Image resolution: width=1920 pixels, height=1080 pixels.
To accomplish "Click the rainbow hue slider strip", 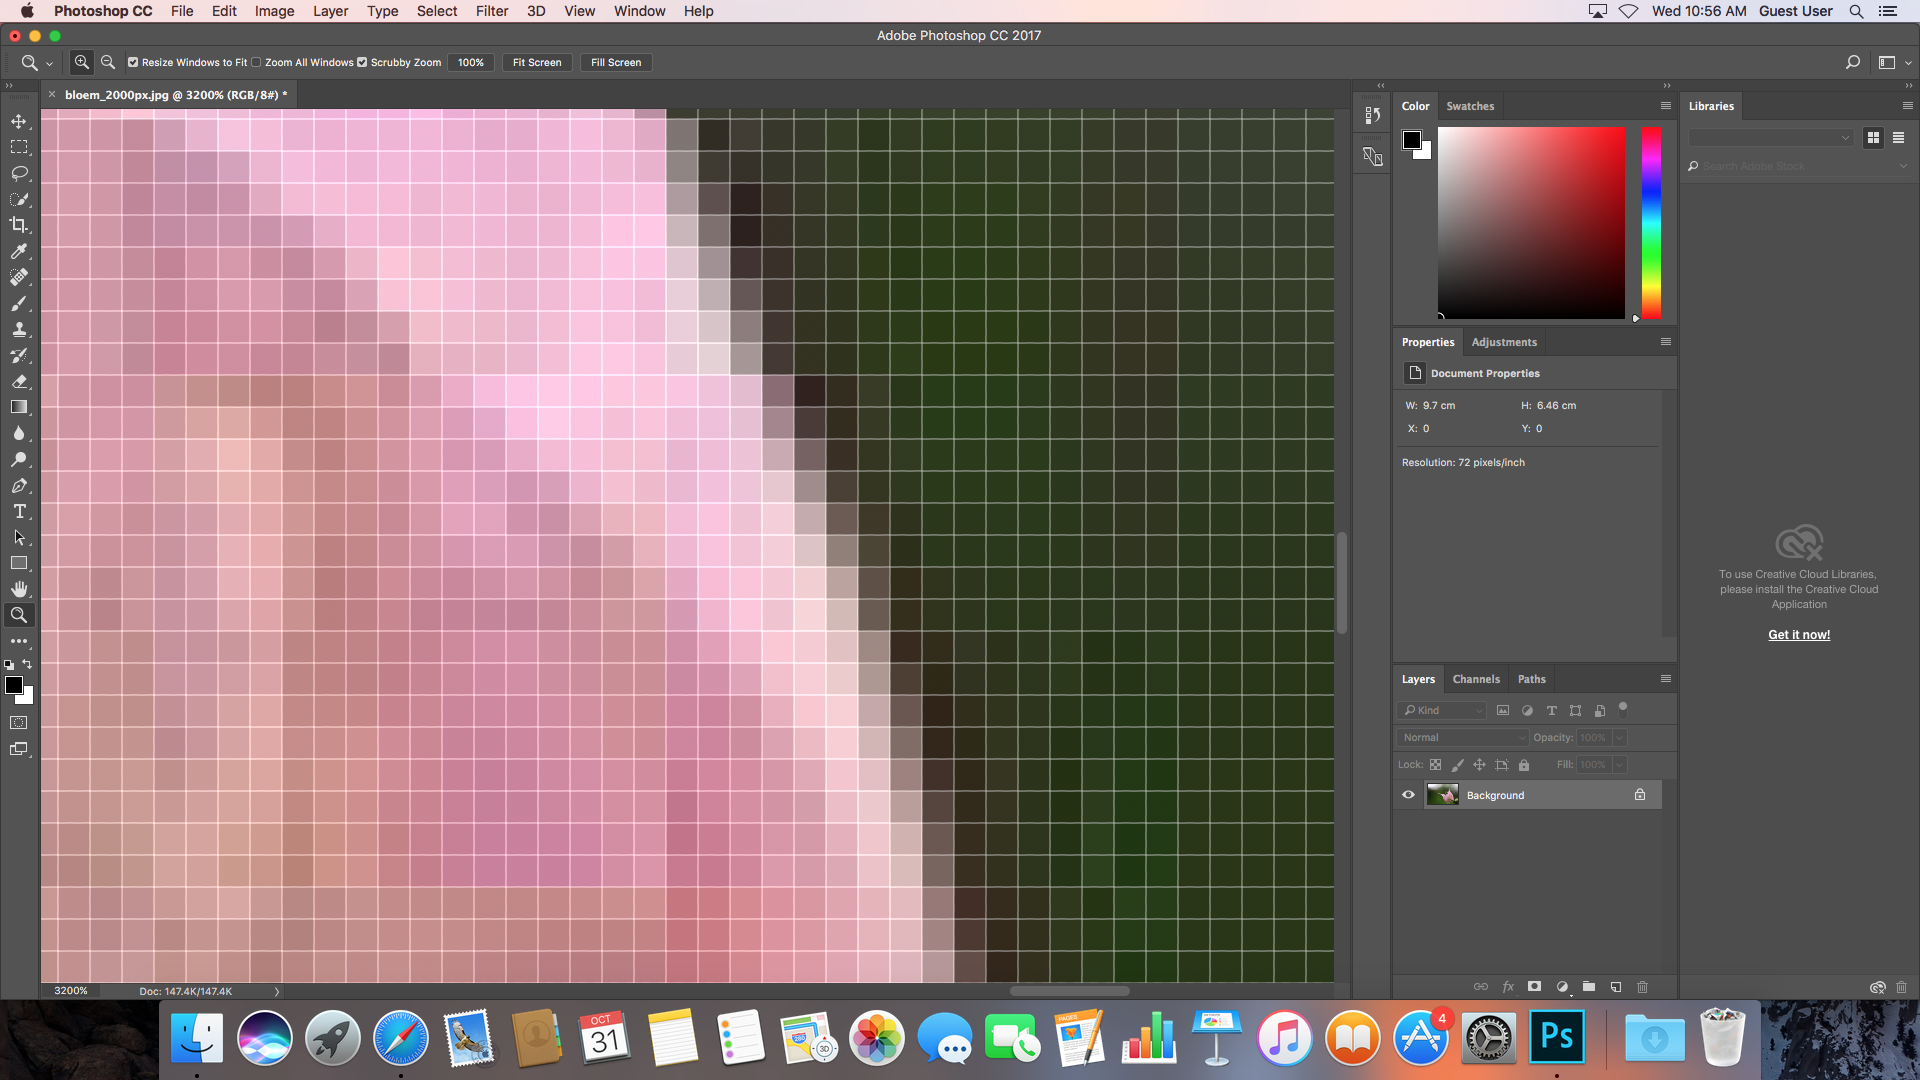I will (1651, 222).
